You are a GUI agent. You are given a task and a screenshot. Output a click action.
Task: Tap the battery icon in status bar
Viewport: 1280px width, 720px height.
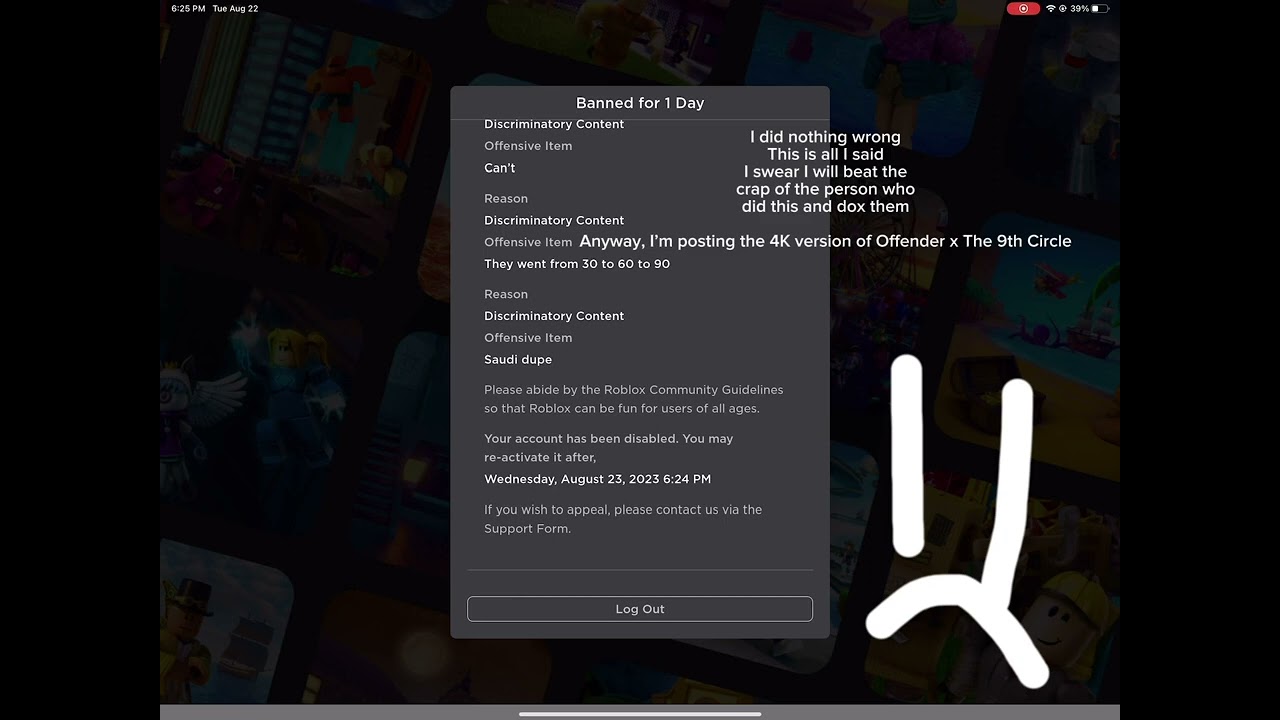(1101, 8)
